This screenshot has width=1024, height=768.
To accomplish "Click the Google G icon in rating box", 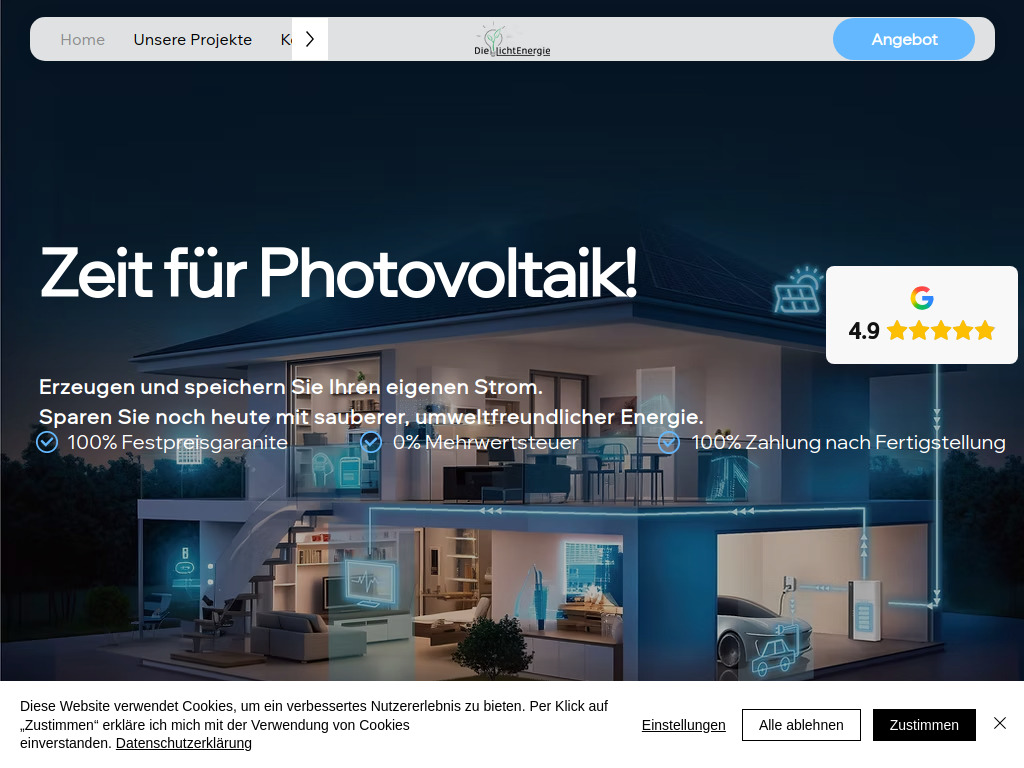I will pyautogui.click(x=922, y=297).
